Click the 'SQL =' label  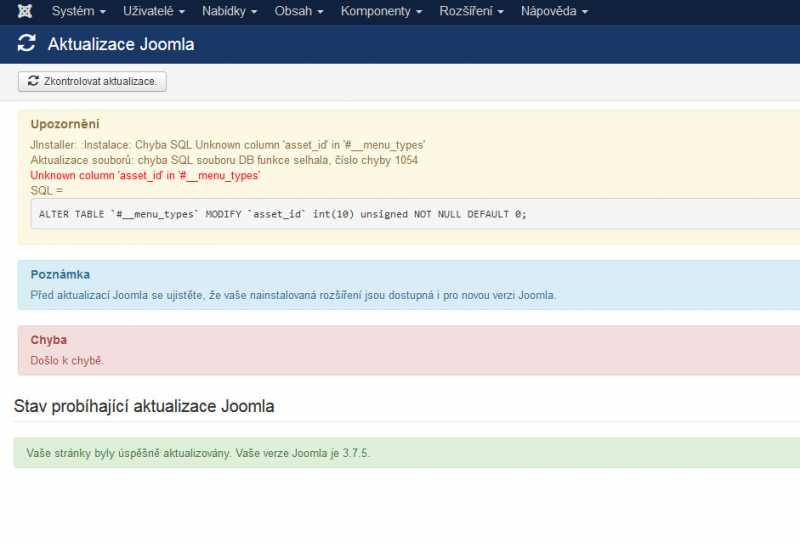(46, 190)
